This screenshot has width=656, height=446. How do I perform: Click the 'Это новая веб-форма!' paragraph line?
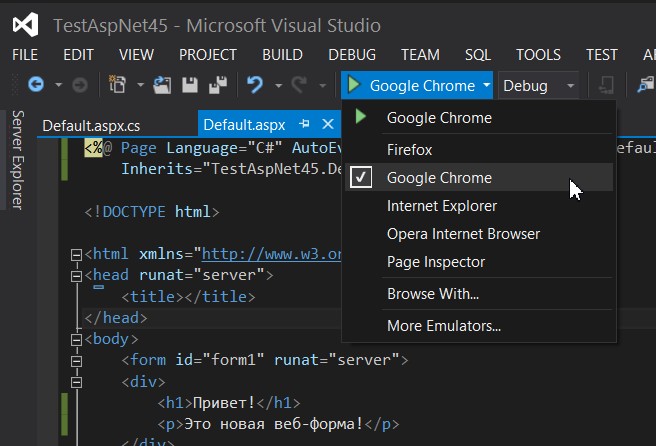pos(278,424)
